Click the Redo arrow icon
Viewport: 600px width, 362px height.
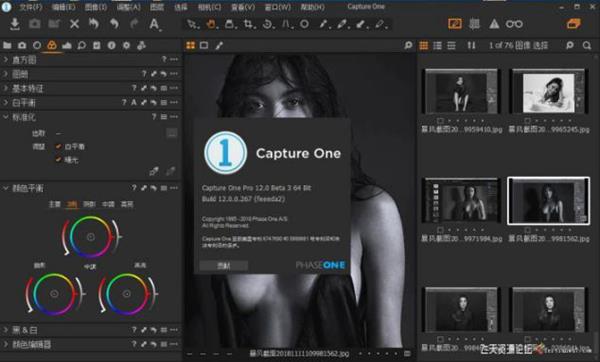[x=134, y=24]
